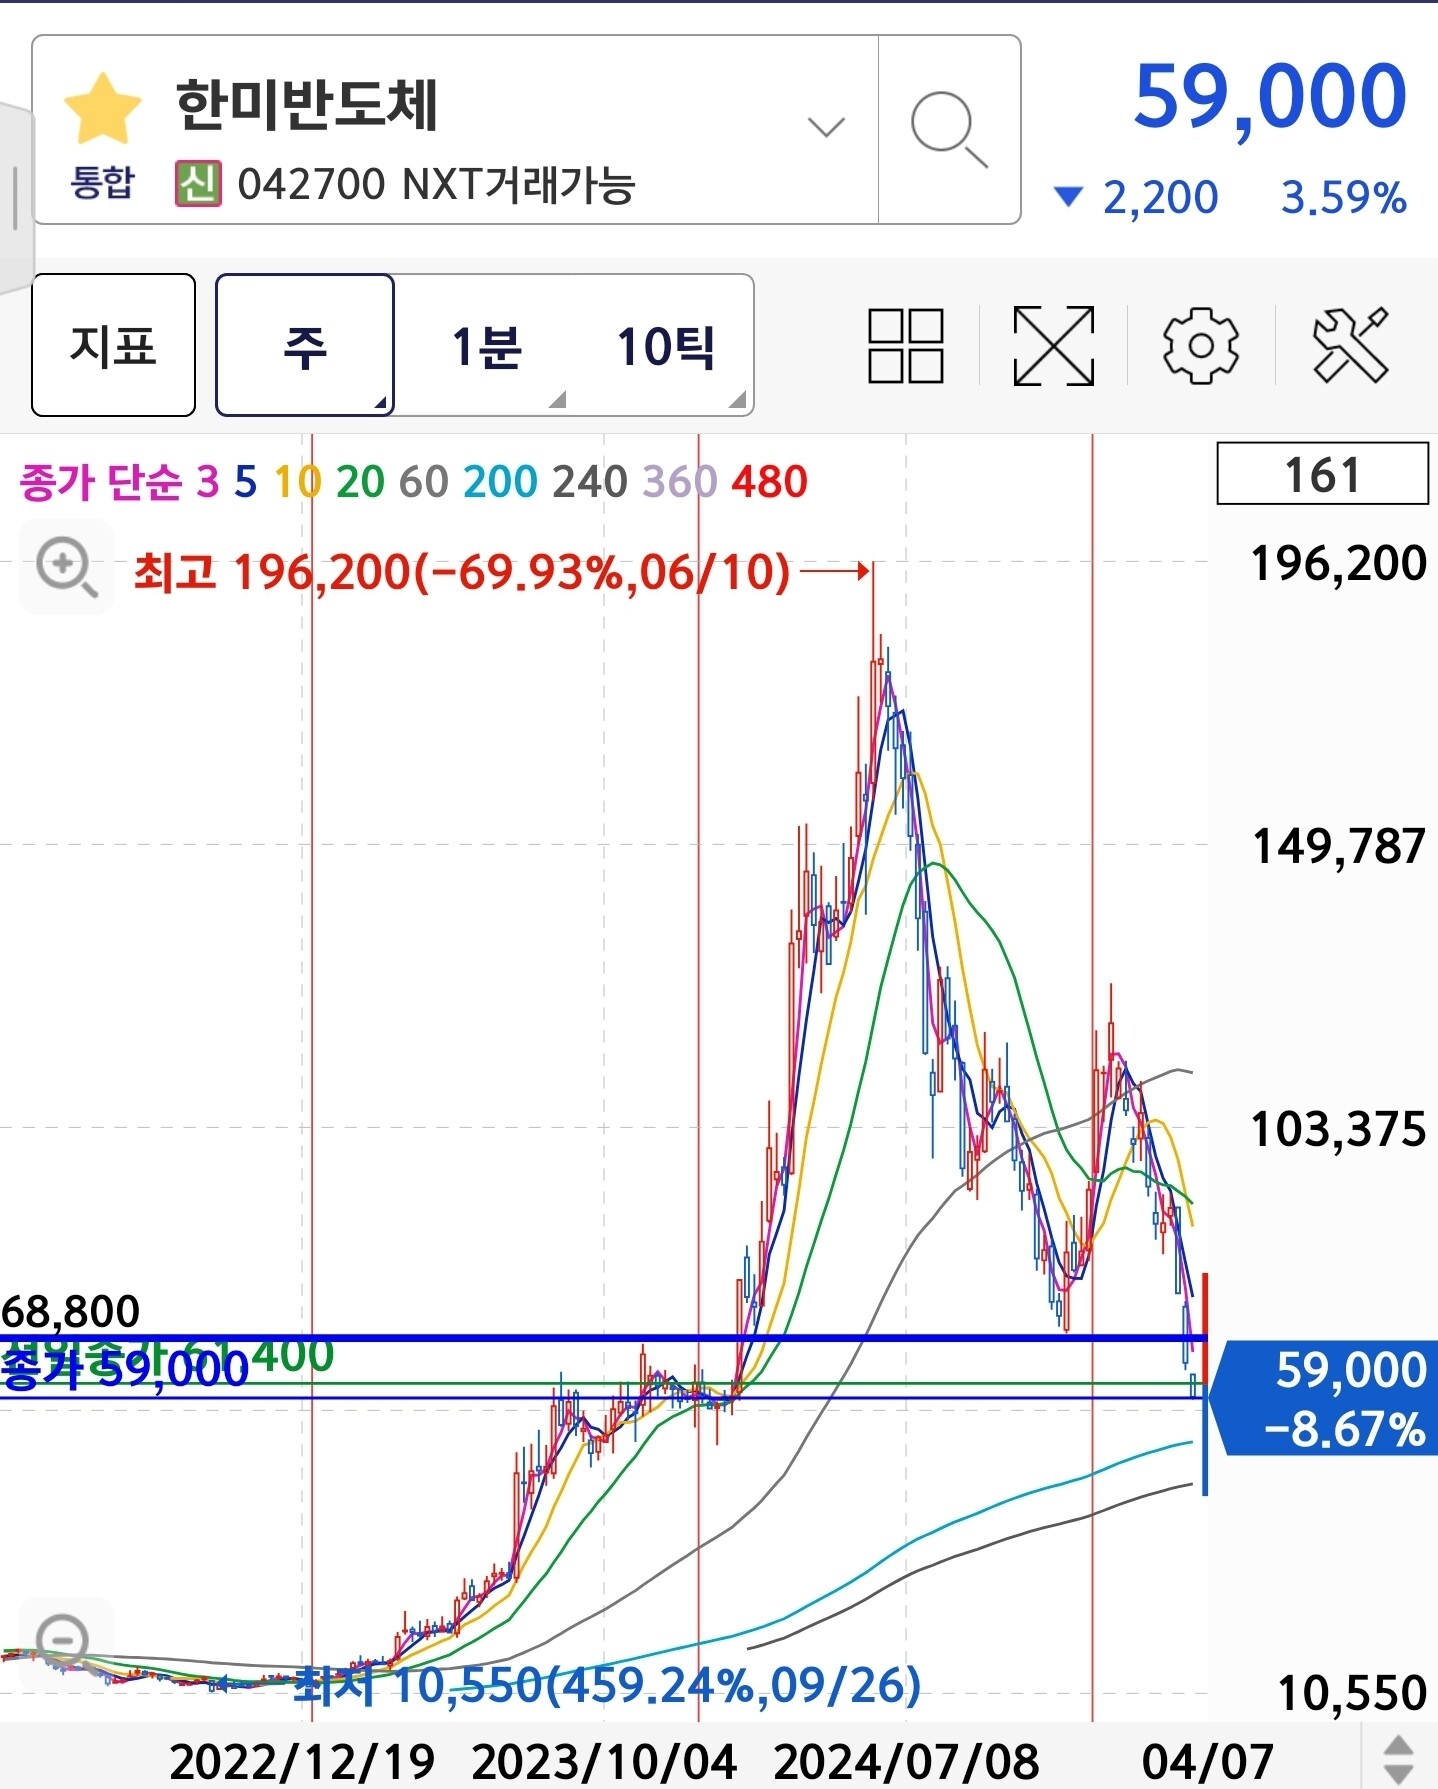The height and width of the screenshot is (1789, 1438).
Task: Open chart settings gear
Action: pyautogui.click(x=1201, y=346)
